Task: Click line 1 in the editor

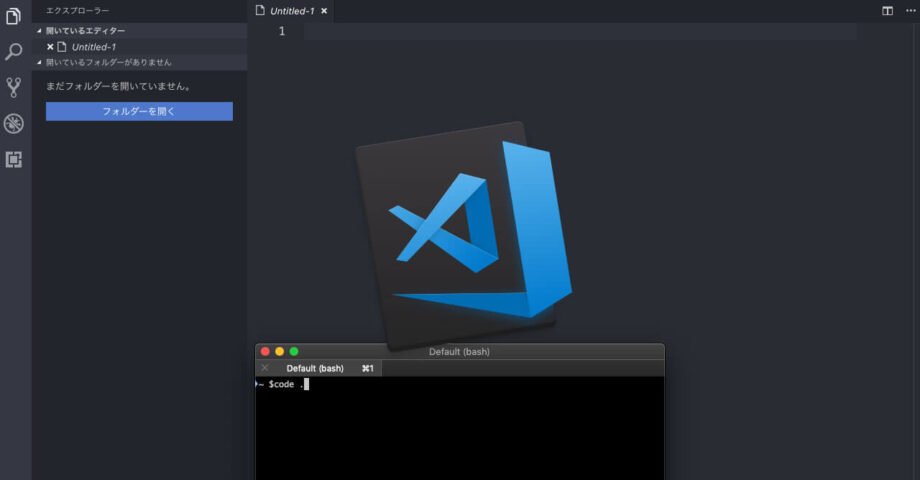Action: (x=580, y=31)
